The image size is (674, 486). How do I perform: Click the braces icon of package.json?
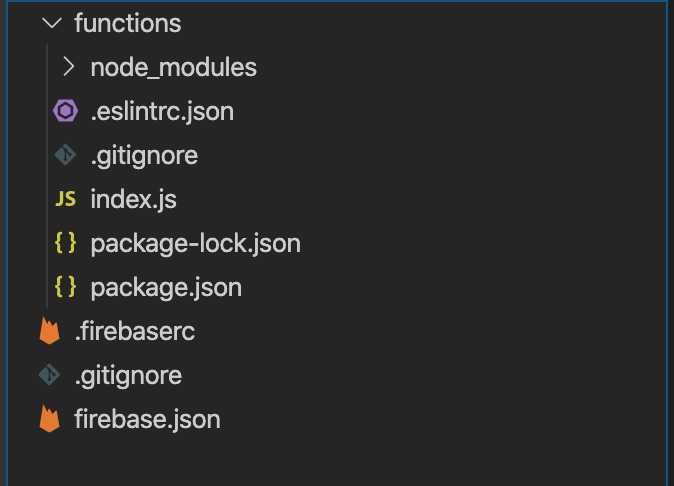[x=65, y=287]
